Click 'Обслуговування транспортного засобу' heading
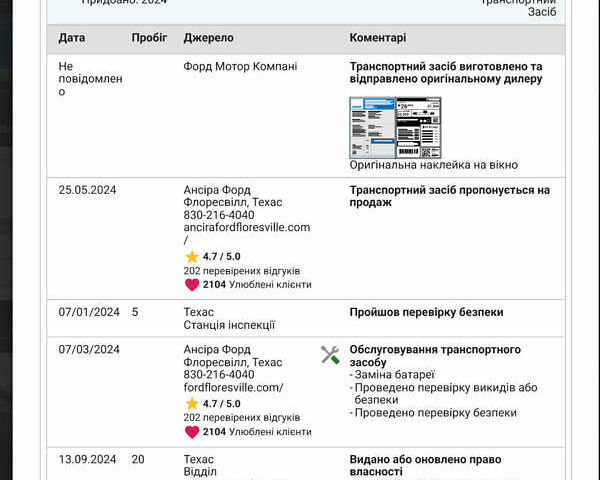This screenshot has width=600, height=480. [x=434, y=356]
